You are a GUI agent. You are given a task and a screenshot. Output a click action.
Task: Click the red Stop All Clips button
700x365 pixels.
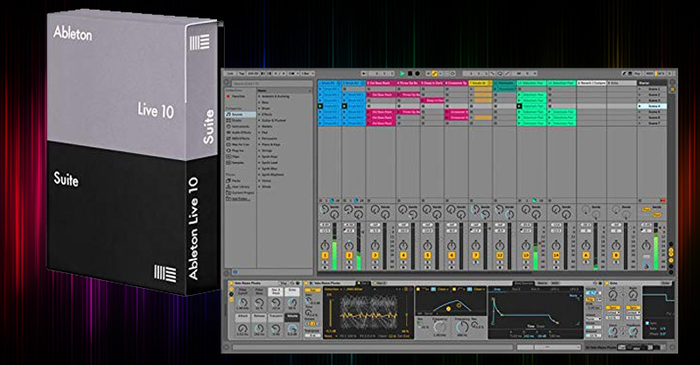[x=663, y=201]
